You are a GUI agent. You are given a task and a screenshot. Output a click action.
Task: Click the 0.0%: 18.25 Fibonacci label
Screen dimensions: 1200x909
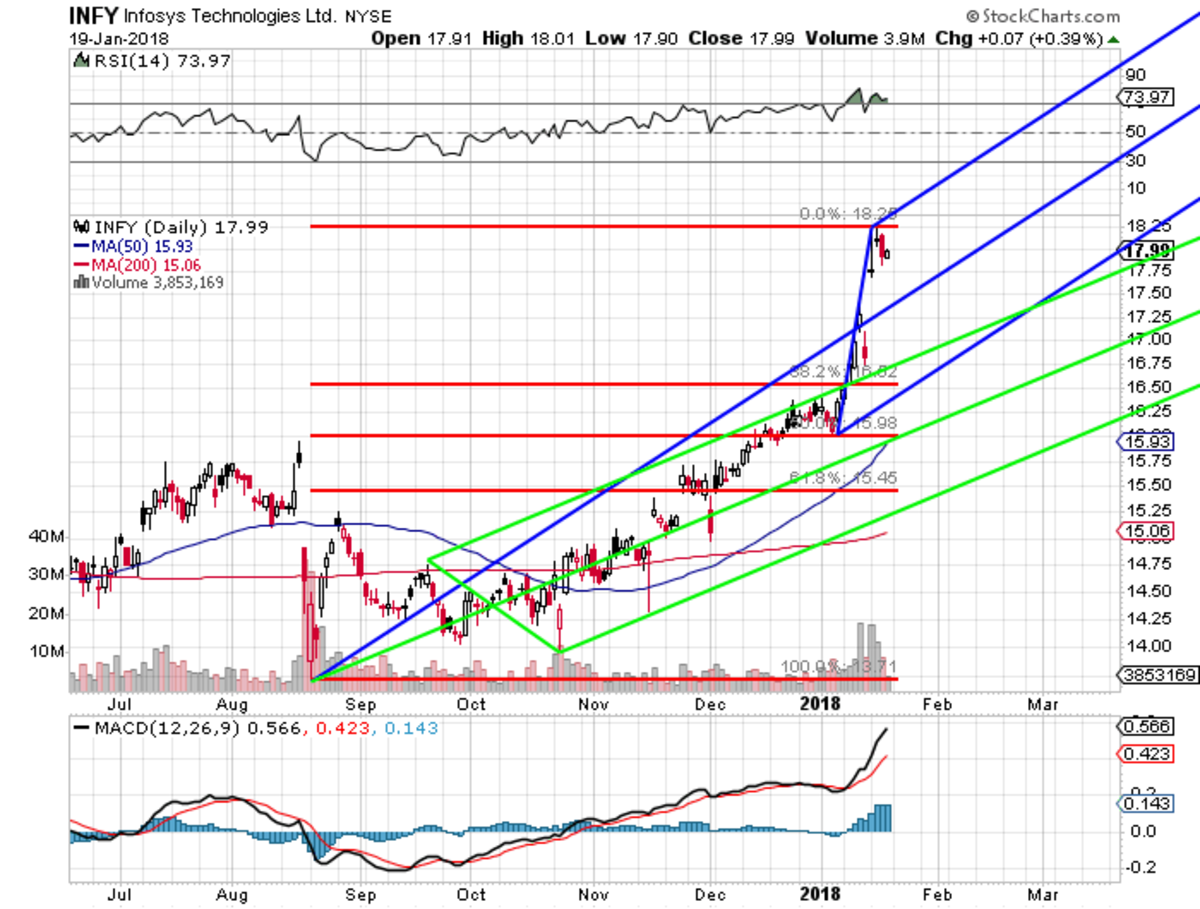pyautogui.click(x=850, y=214)
